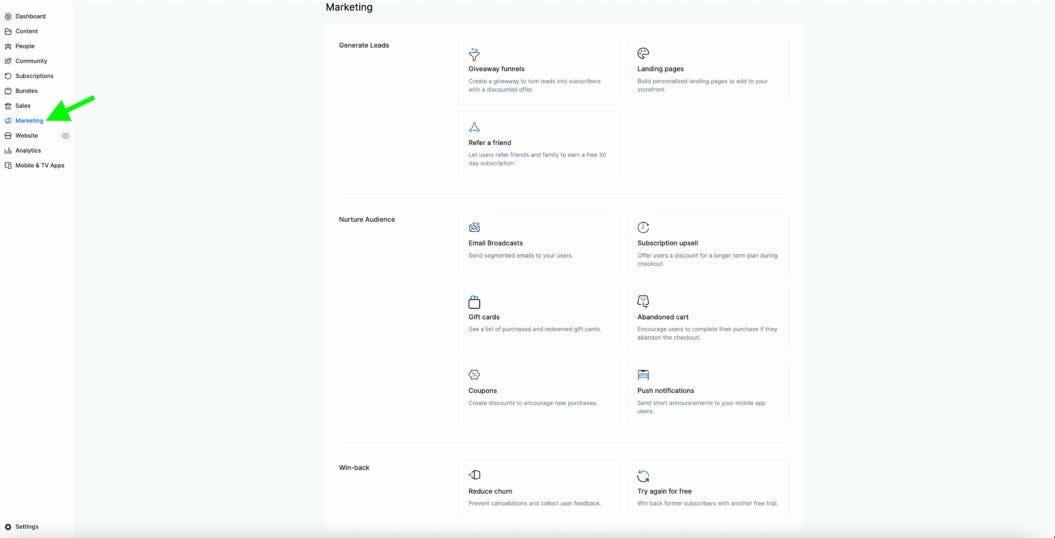Click the Sales icon in sidebar
This screenshot has height=538, width=1055.
point(8,106)
